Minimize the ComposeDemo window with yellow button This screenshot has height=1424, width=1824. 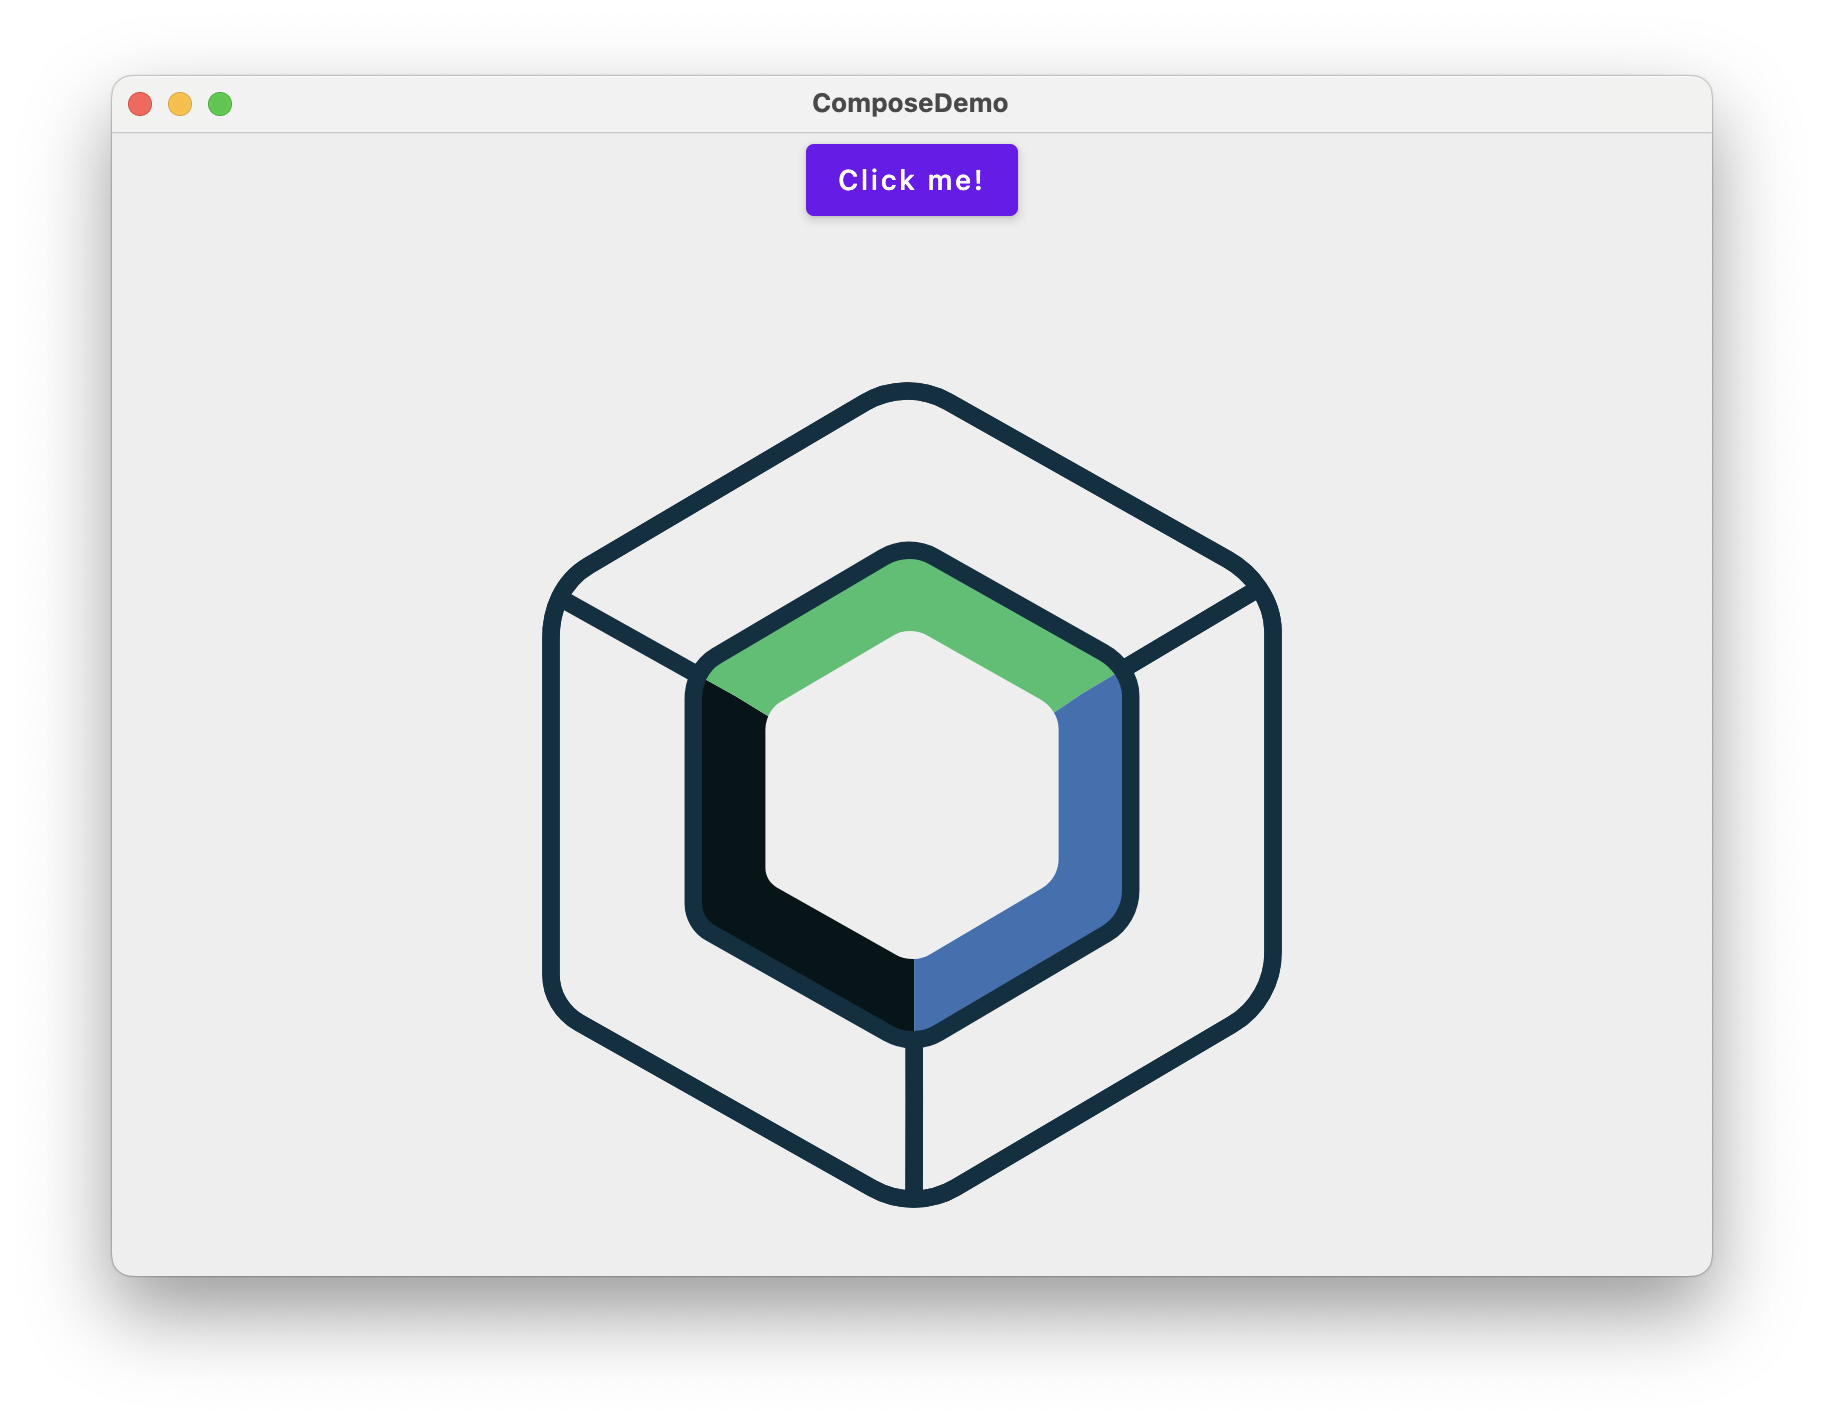click(x=180, y=104)
